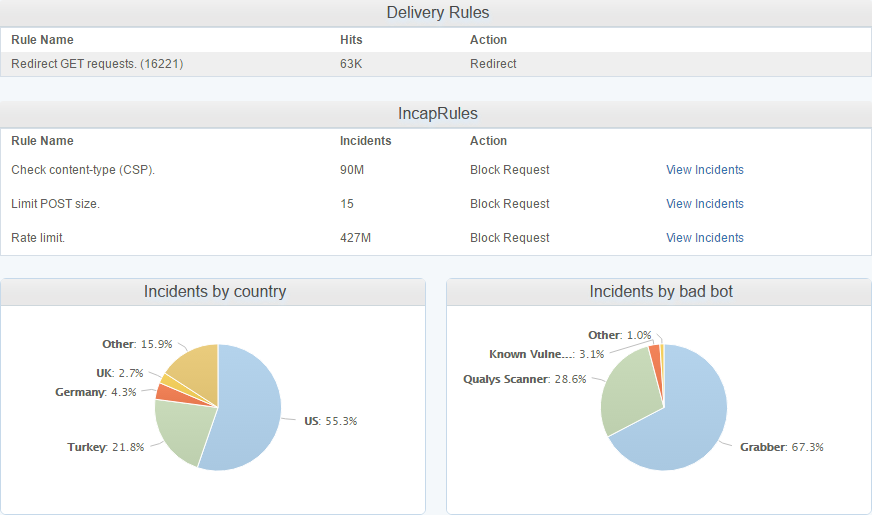Click the Redirect GET requests rule row
This screenshot has width=872, height=515.
pos(97,64)
